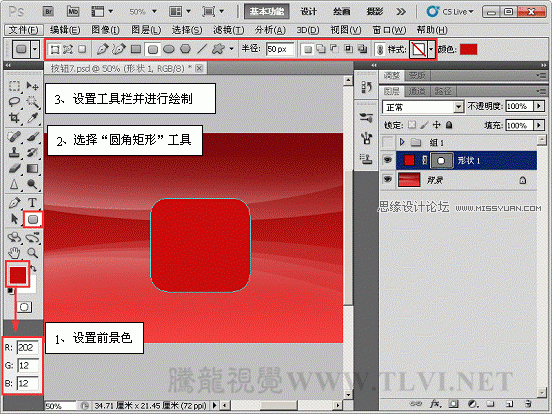Select the Magic Wand tool

tap(33, 102)
